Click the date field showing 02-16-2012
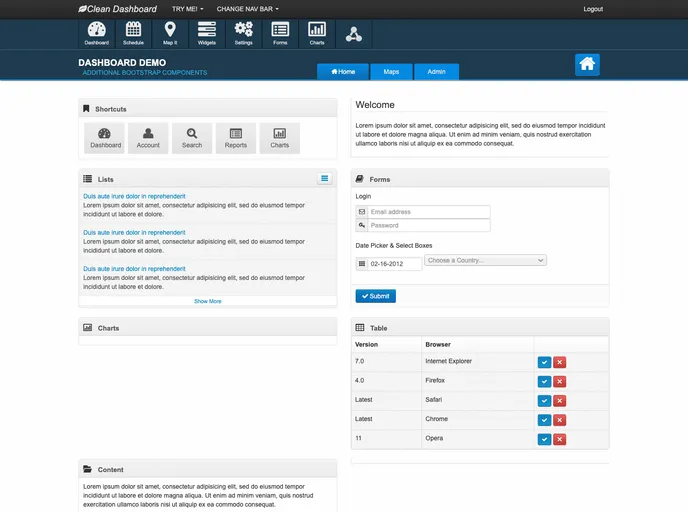This screenshot has width=688, height=512. (x=394, y=264)
